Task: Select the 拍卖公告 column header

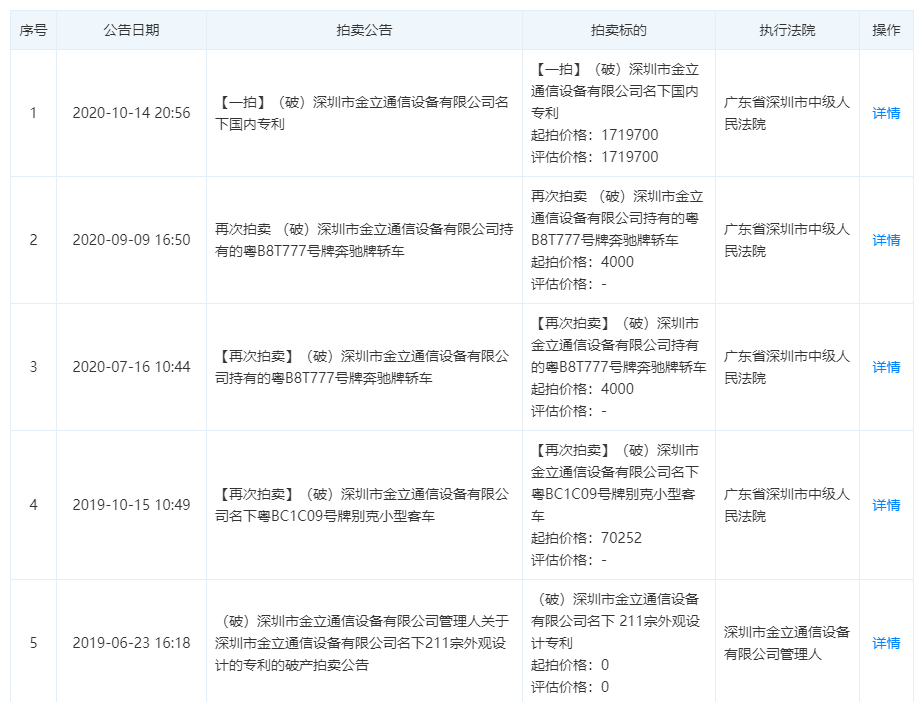Action: click(364, 30)
